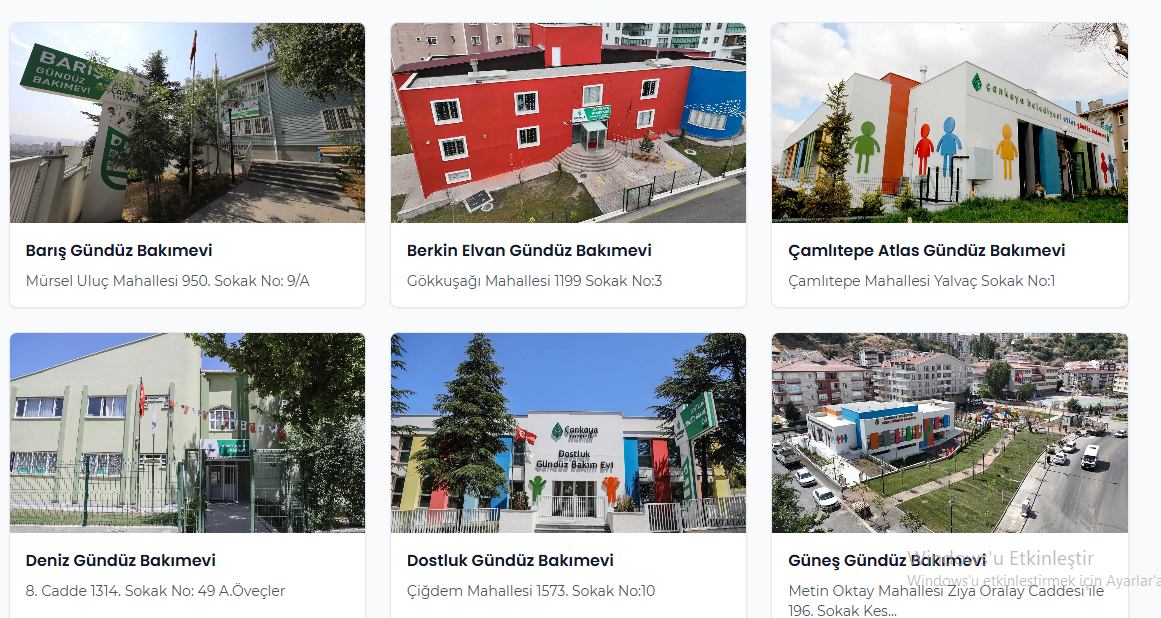Open the Dostluk Gündüz Bakımevi photo
The width and height of the screenshot is (1161, 618).
click(569, 433)
